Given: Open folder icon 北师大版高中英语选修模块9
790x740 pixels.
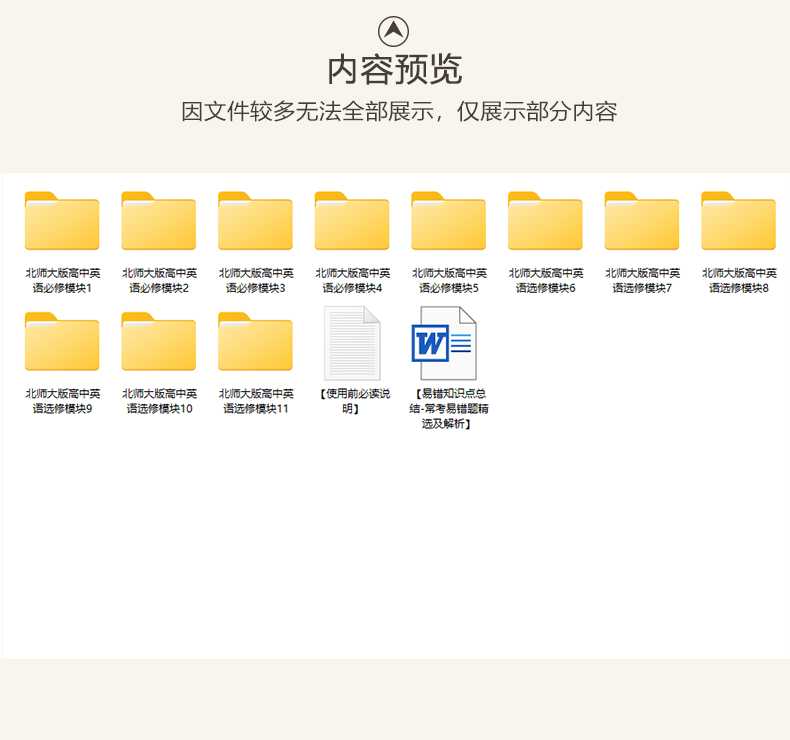Looking at the screenshot, I should (62, 342).
